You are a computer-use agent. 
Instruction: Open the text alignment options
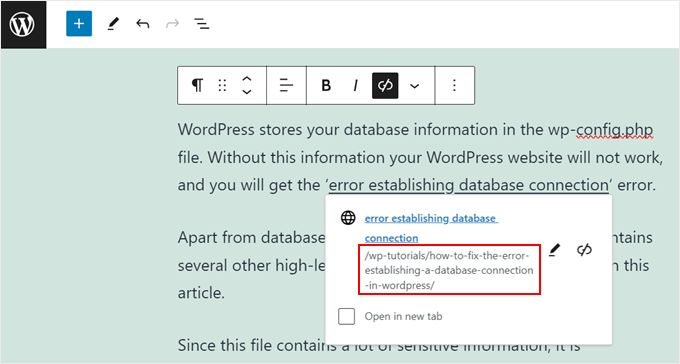click(x=286, y=85)
